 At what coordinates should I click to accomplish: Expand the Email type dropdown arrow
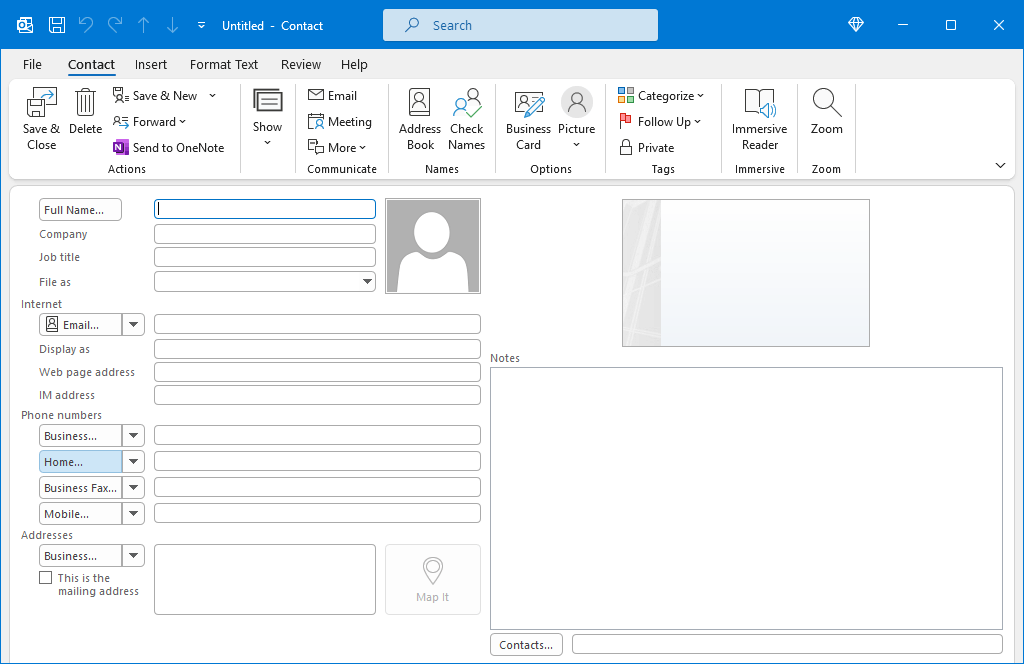tap(133, 324)
